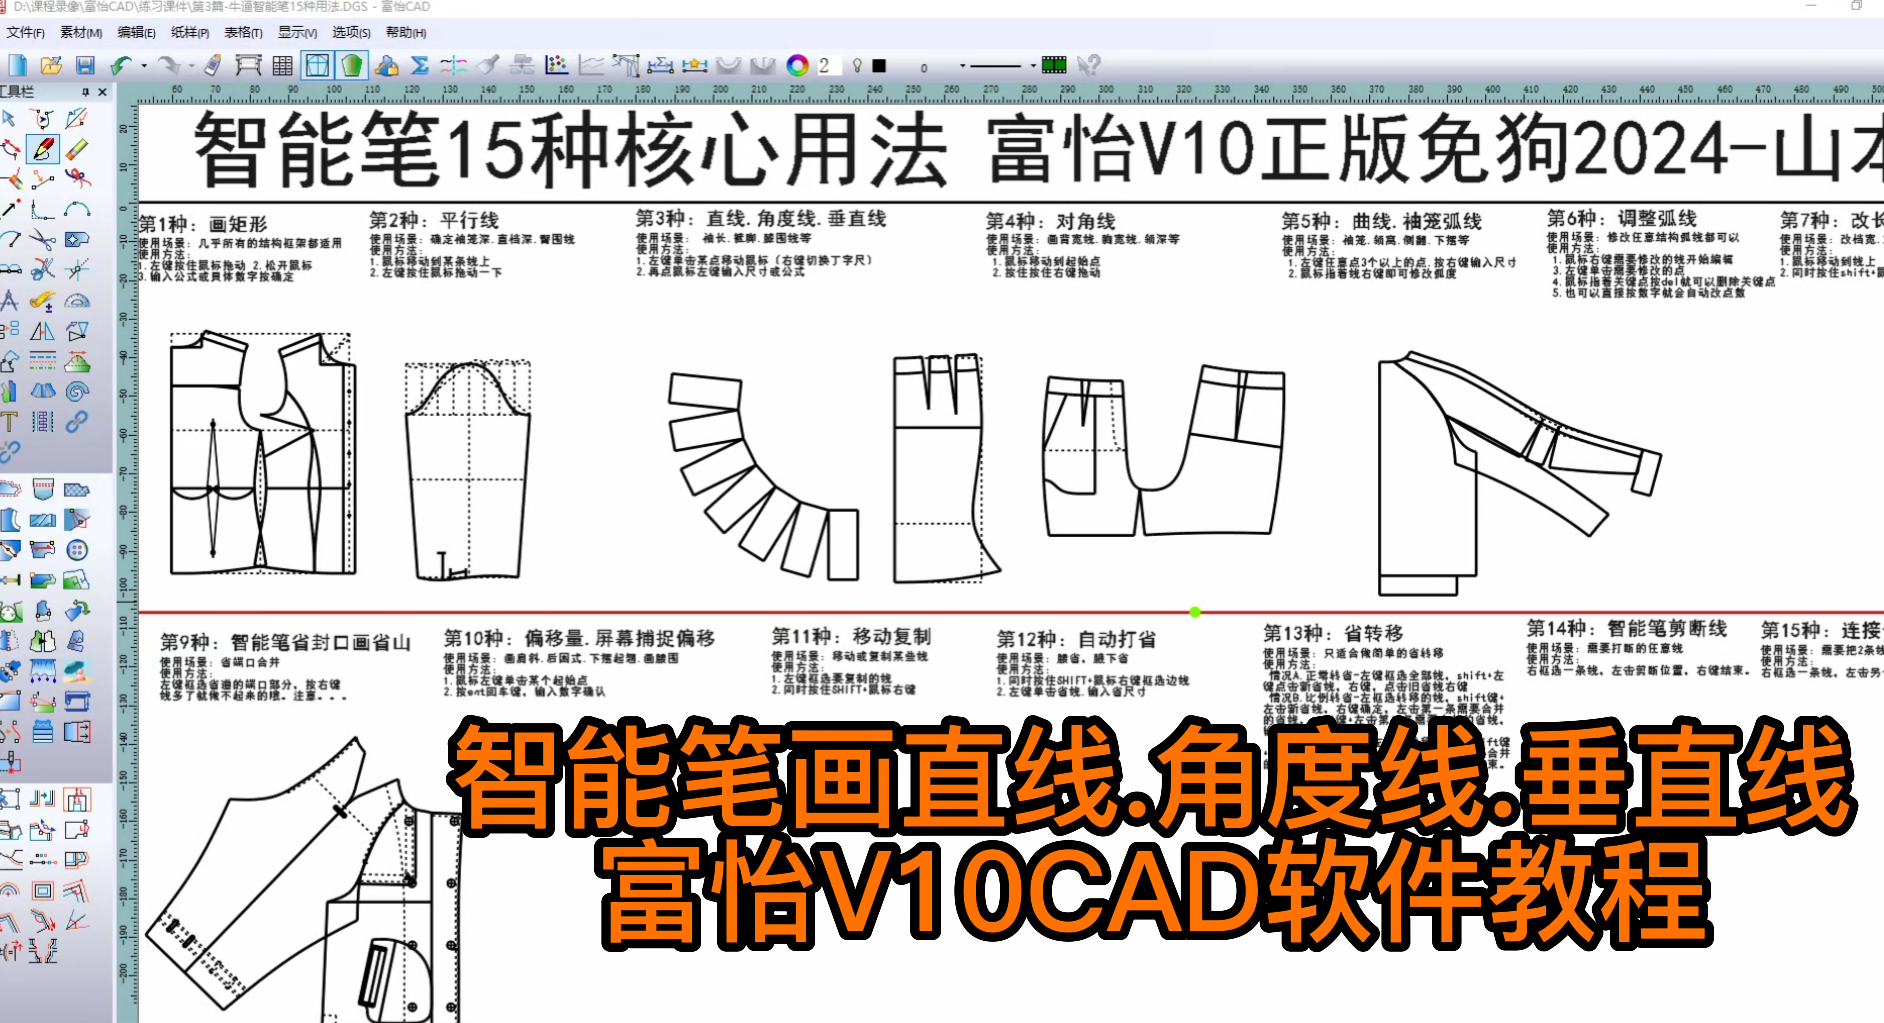Screen dimensions: 1884x1023
Task: Open the color wheel picker
Action: (797, 65)
